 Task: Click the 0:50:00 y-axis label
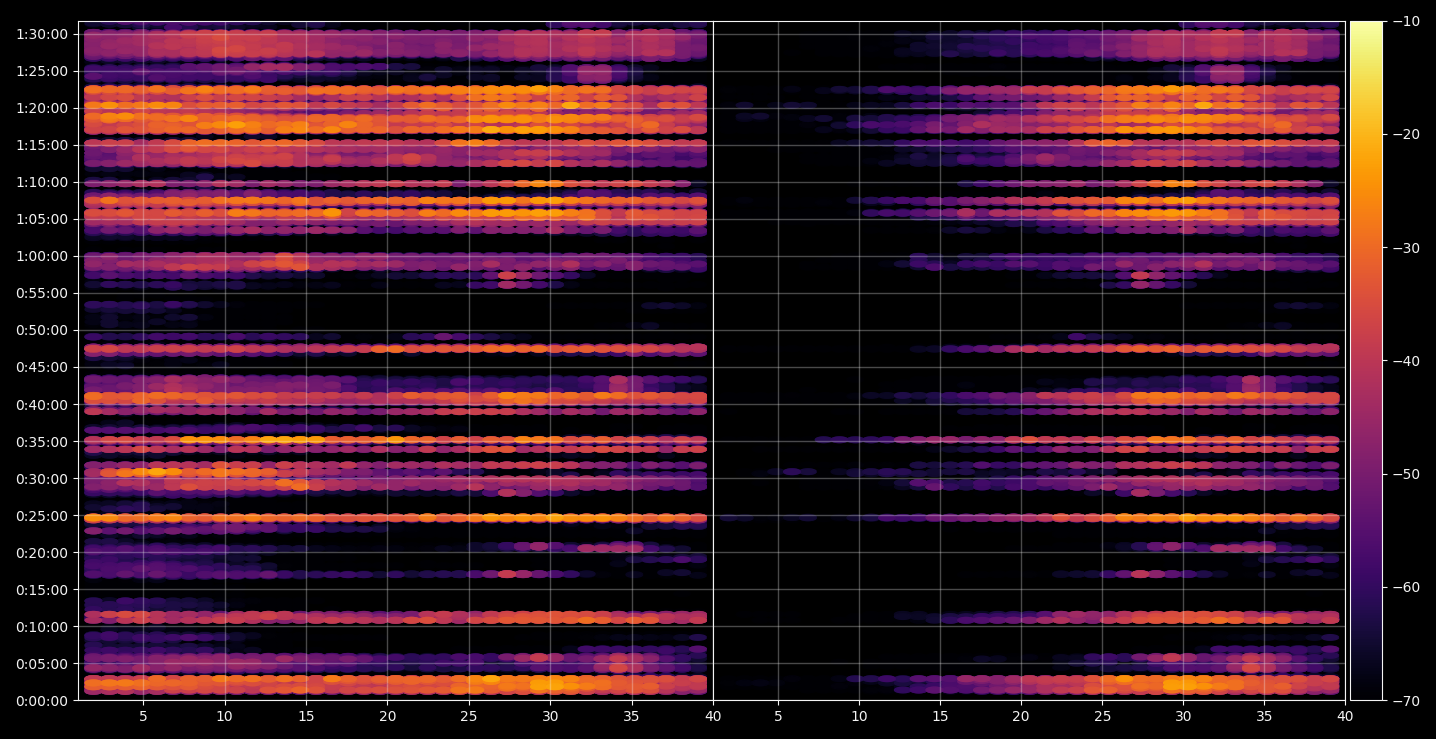pos(42,330)
